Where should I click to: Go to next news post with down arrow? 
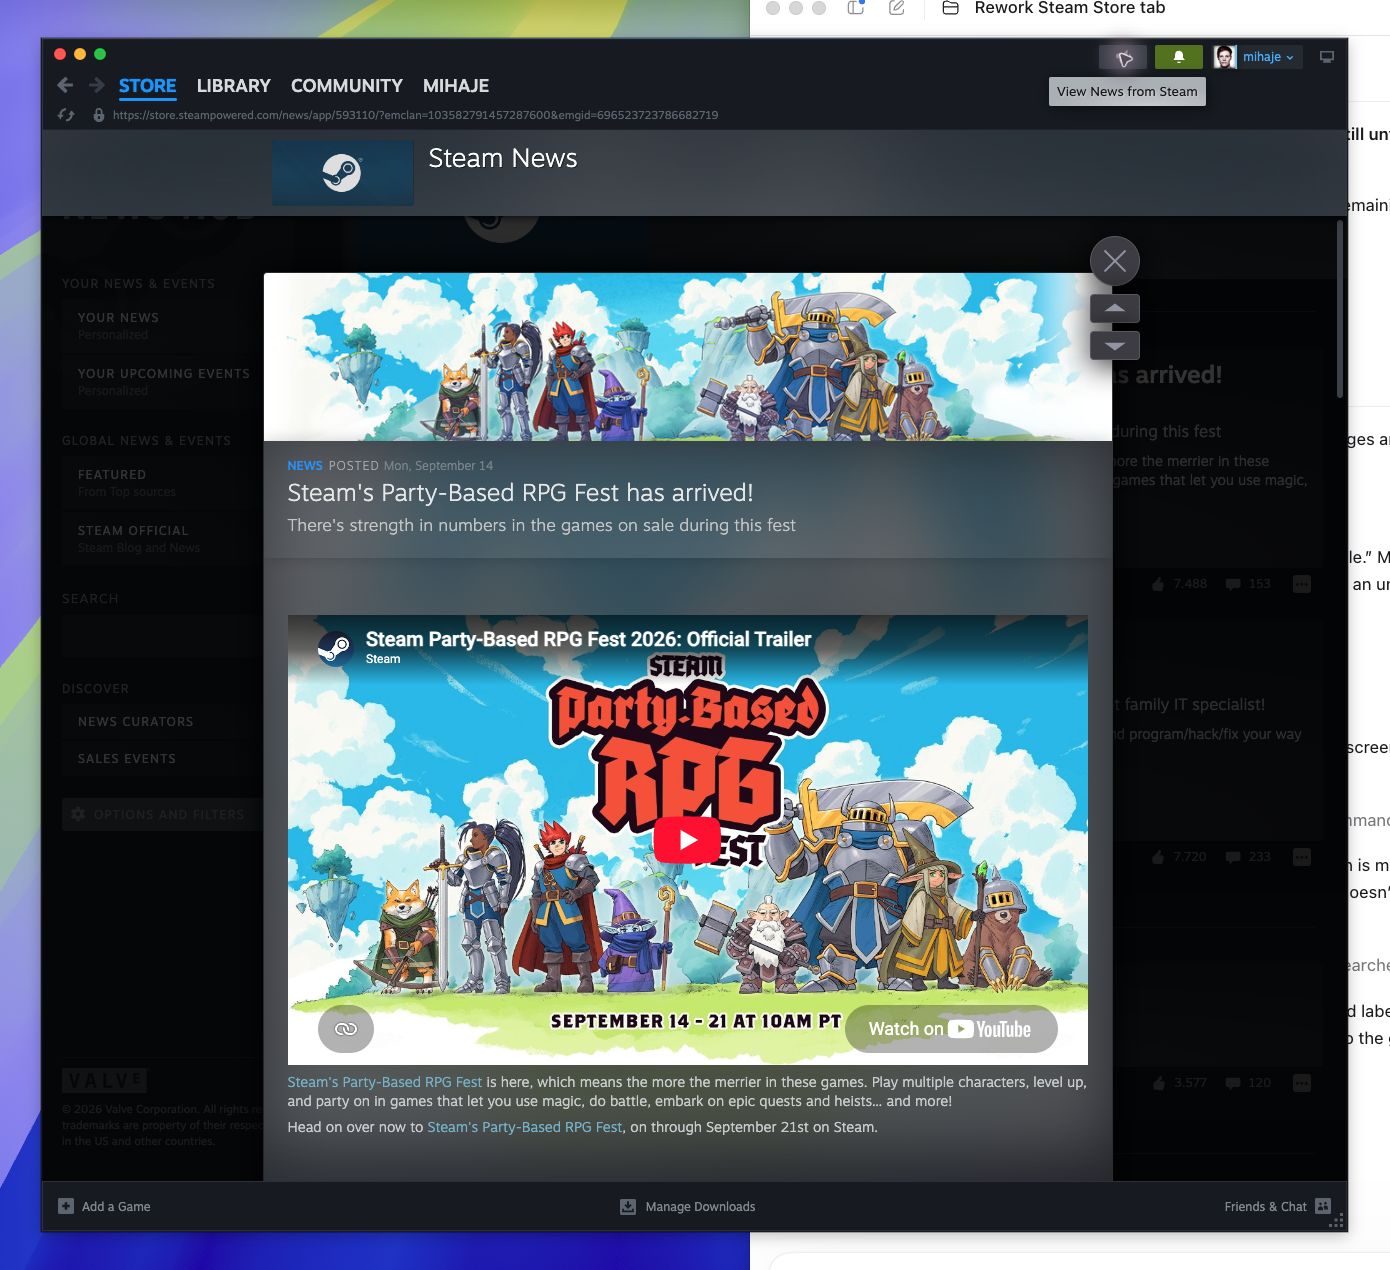pyautogui.click(x=1115, y=346)
